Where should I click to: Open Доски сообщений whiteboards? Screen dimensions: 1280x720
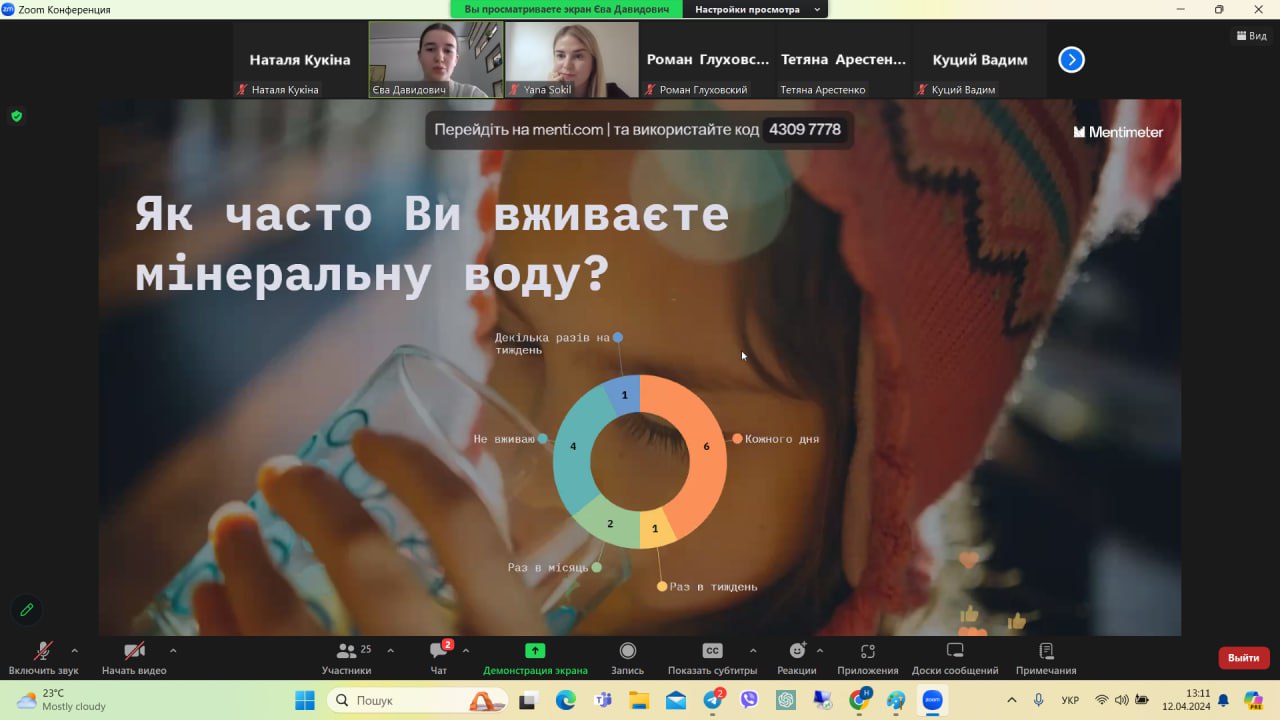point(955,658)
